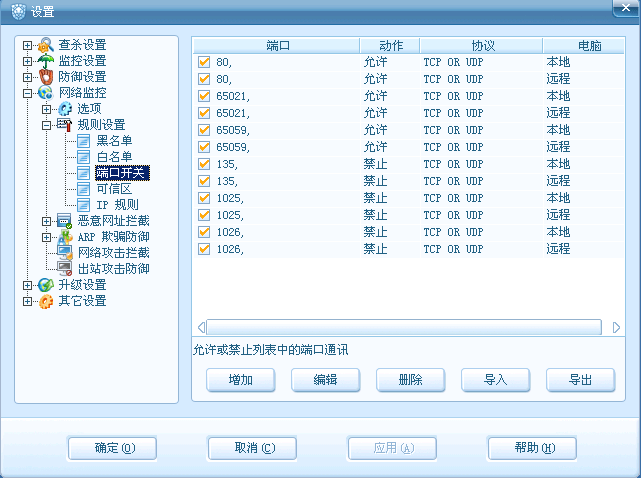Expand the 选项 subnode
The image size is (641, 478).
pos(47,109)
